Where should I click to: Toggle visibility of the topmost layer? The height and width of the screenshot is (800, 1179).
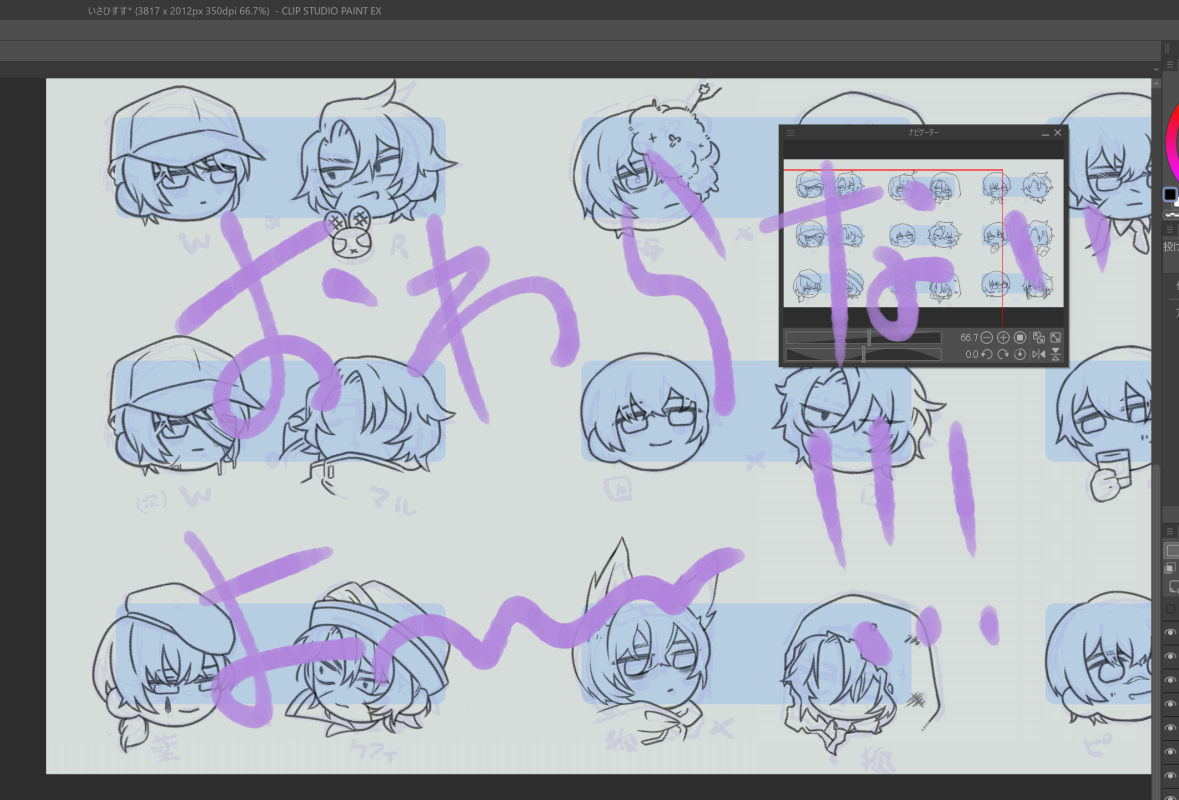pyautogui.click(x=1171, y=633)
